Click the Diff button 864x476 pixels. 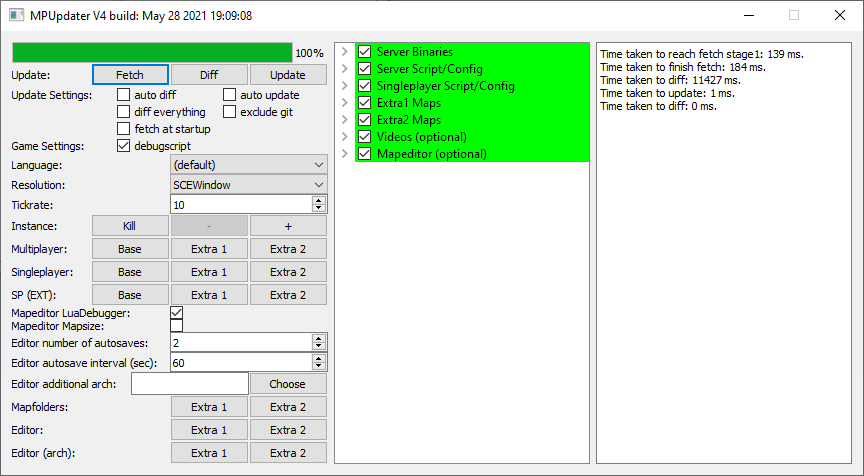tap(209, 75)
